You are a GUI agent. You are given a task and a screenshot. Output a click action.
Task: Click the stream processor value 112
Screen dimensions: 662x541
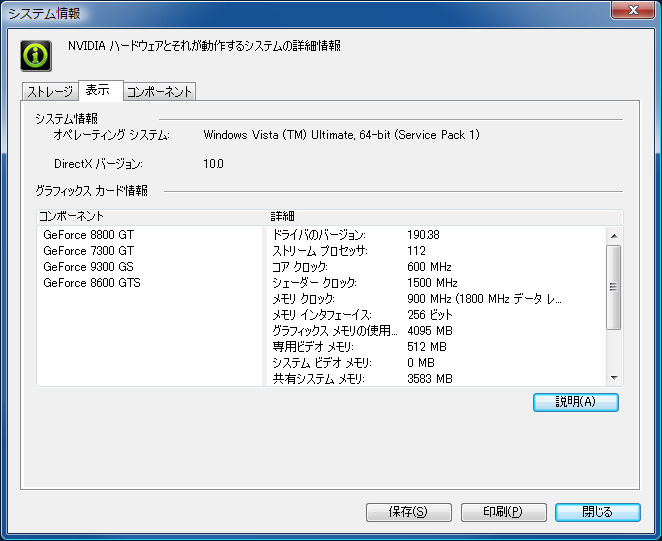tap(416, 251)
